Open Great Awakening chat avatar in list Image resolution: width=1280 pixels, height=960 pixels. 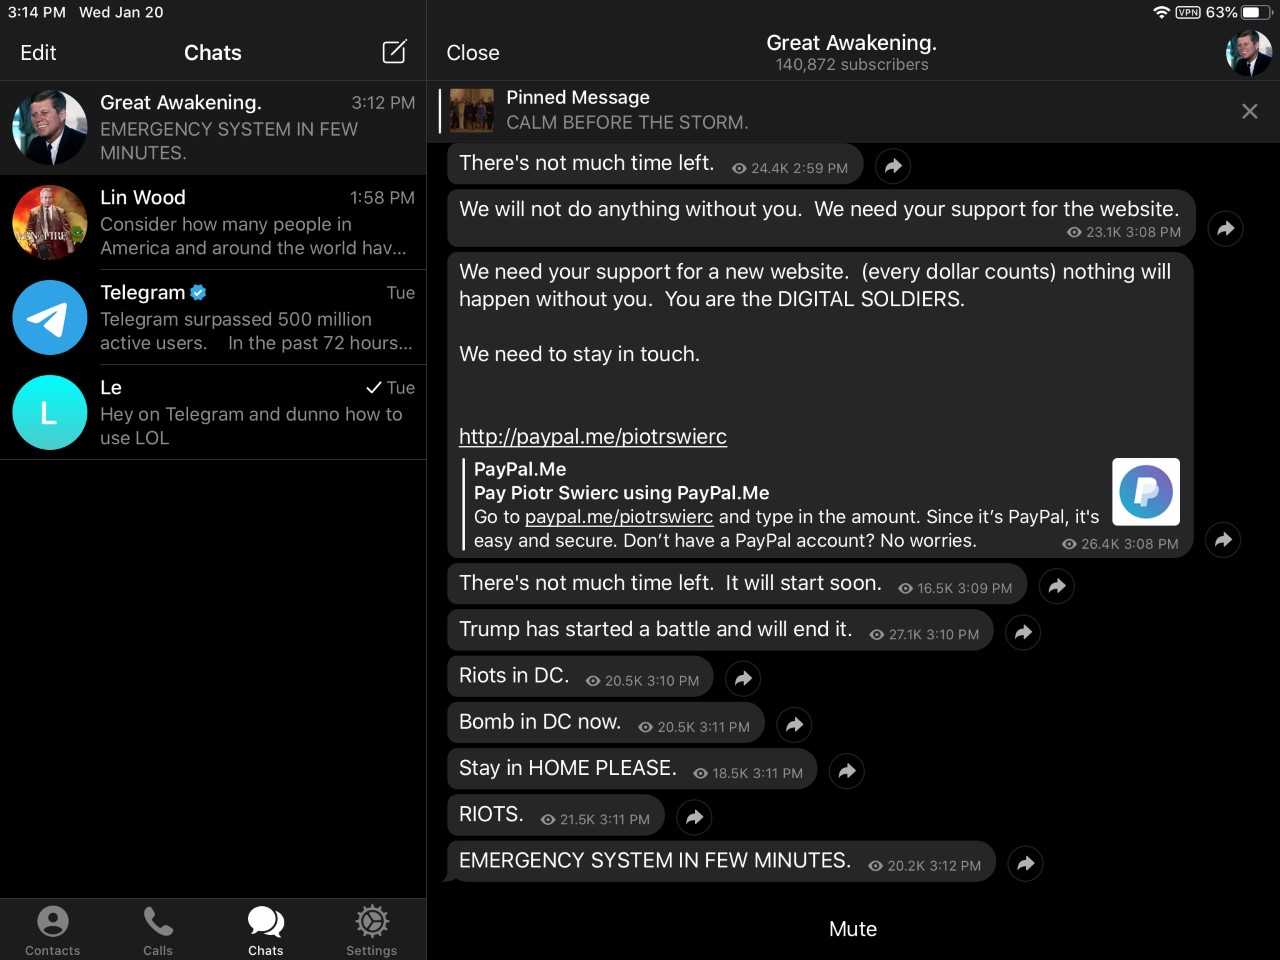(x=50, y=127)
